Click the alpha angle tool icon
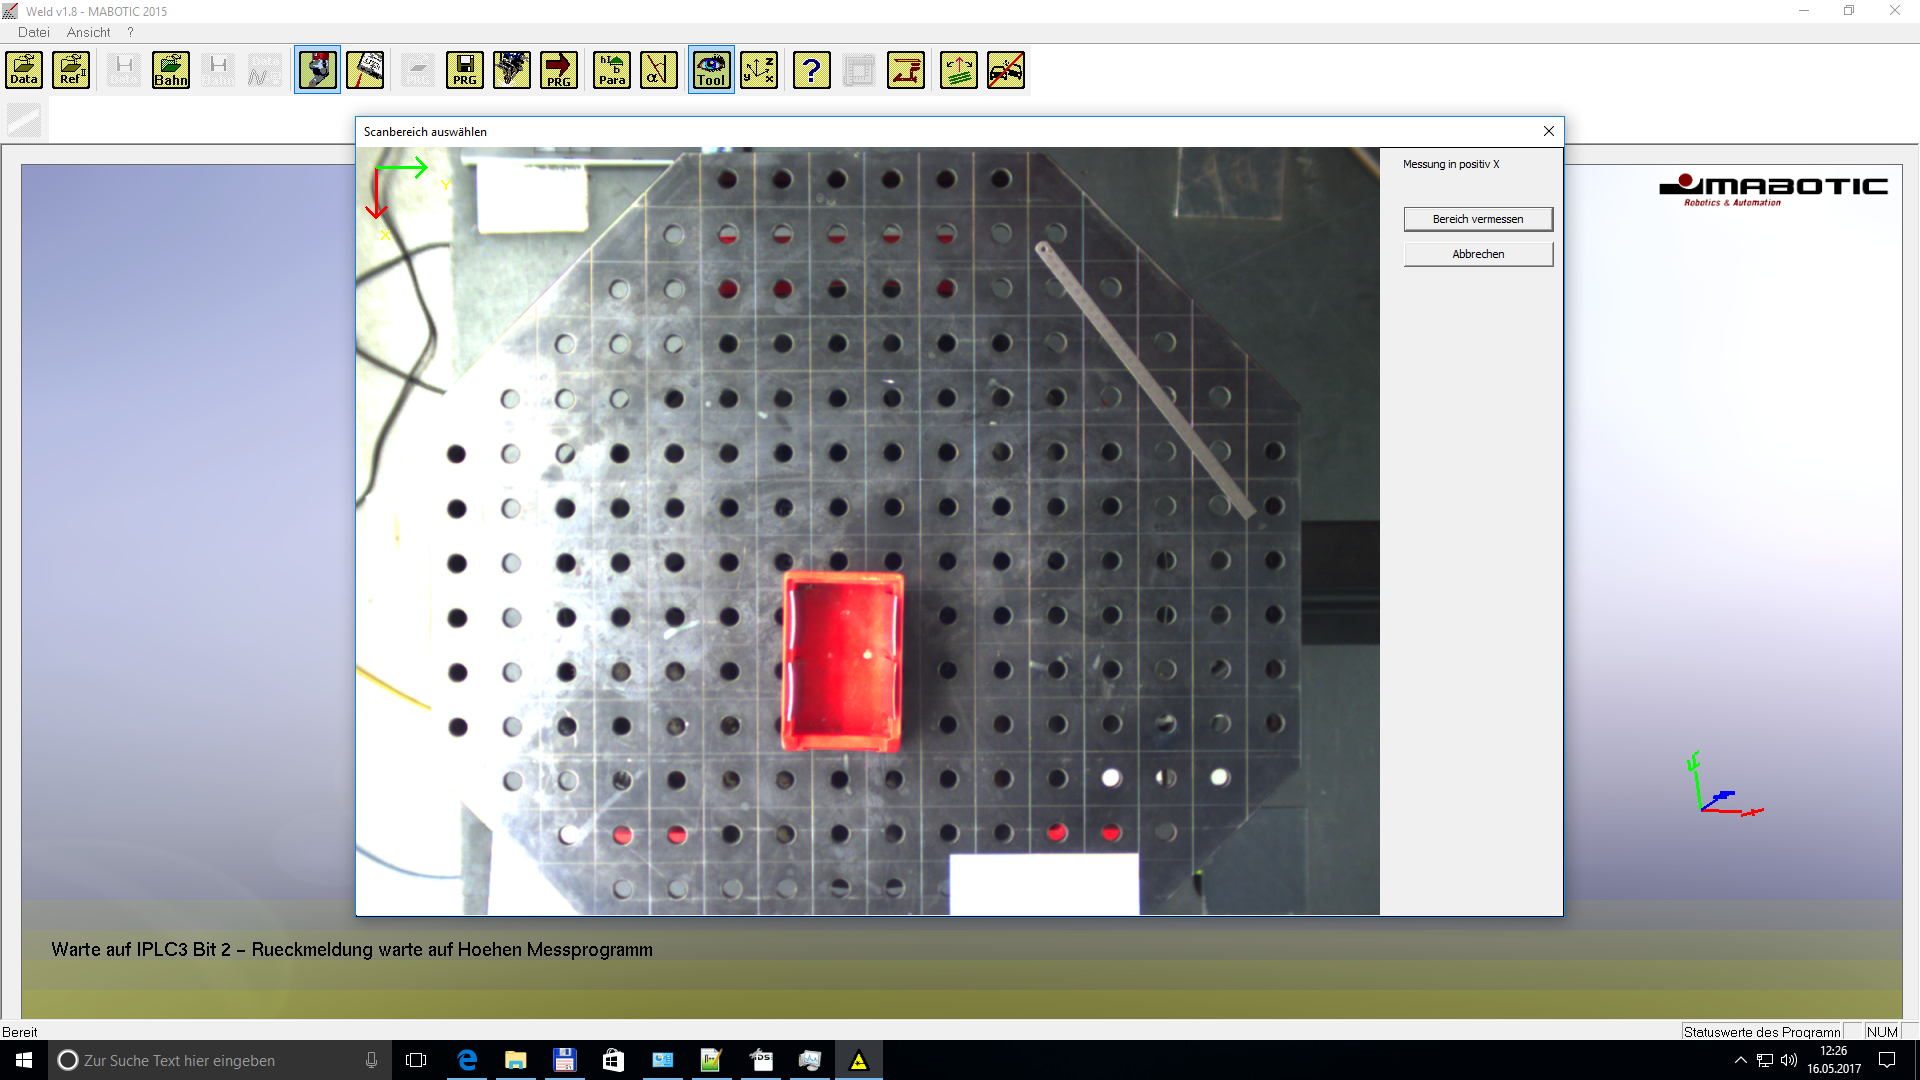1920x1080 pixels. point(659,70)
